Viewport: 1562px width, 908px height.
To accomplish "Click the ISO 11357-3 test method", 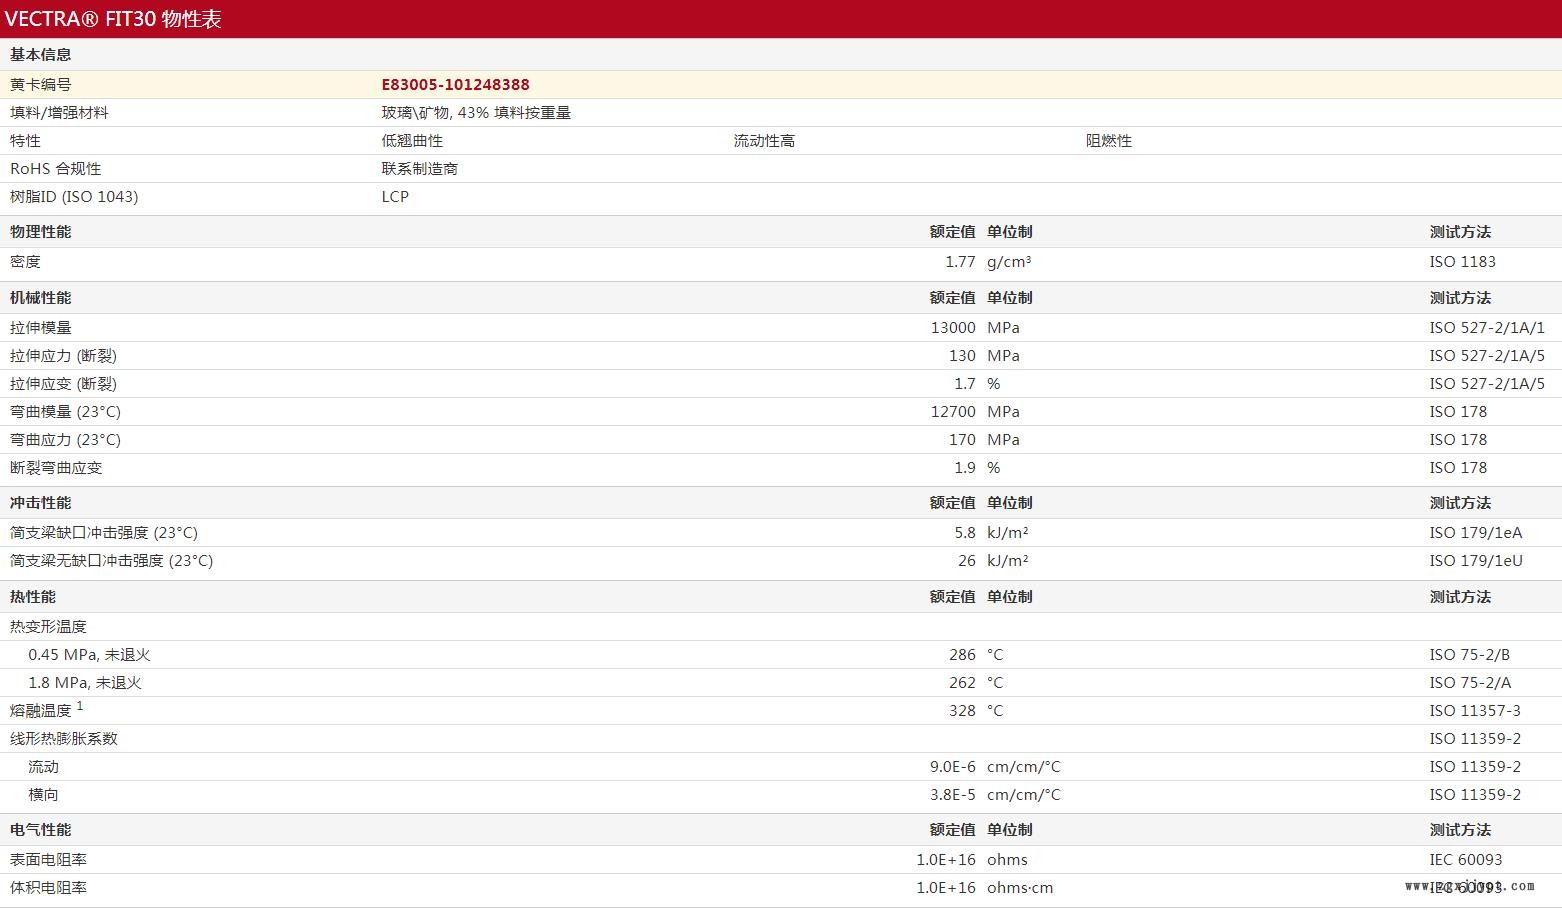I will point(1475,711).
